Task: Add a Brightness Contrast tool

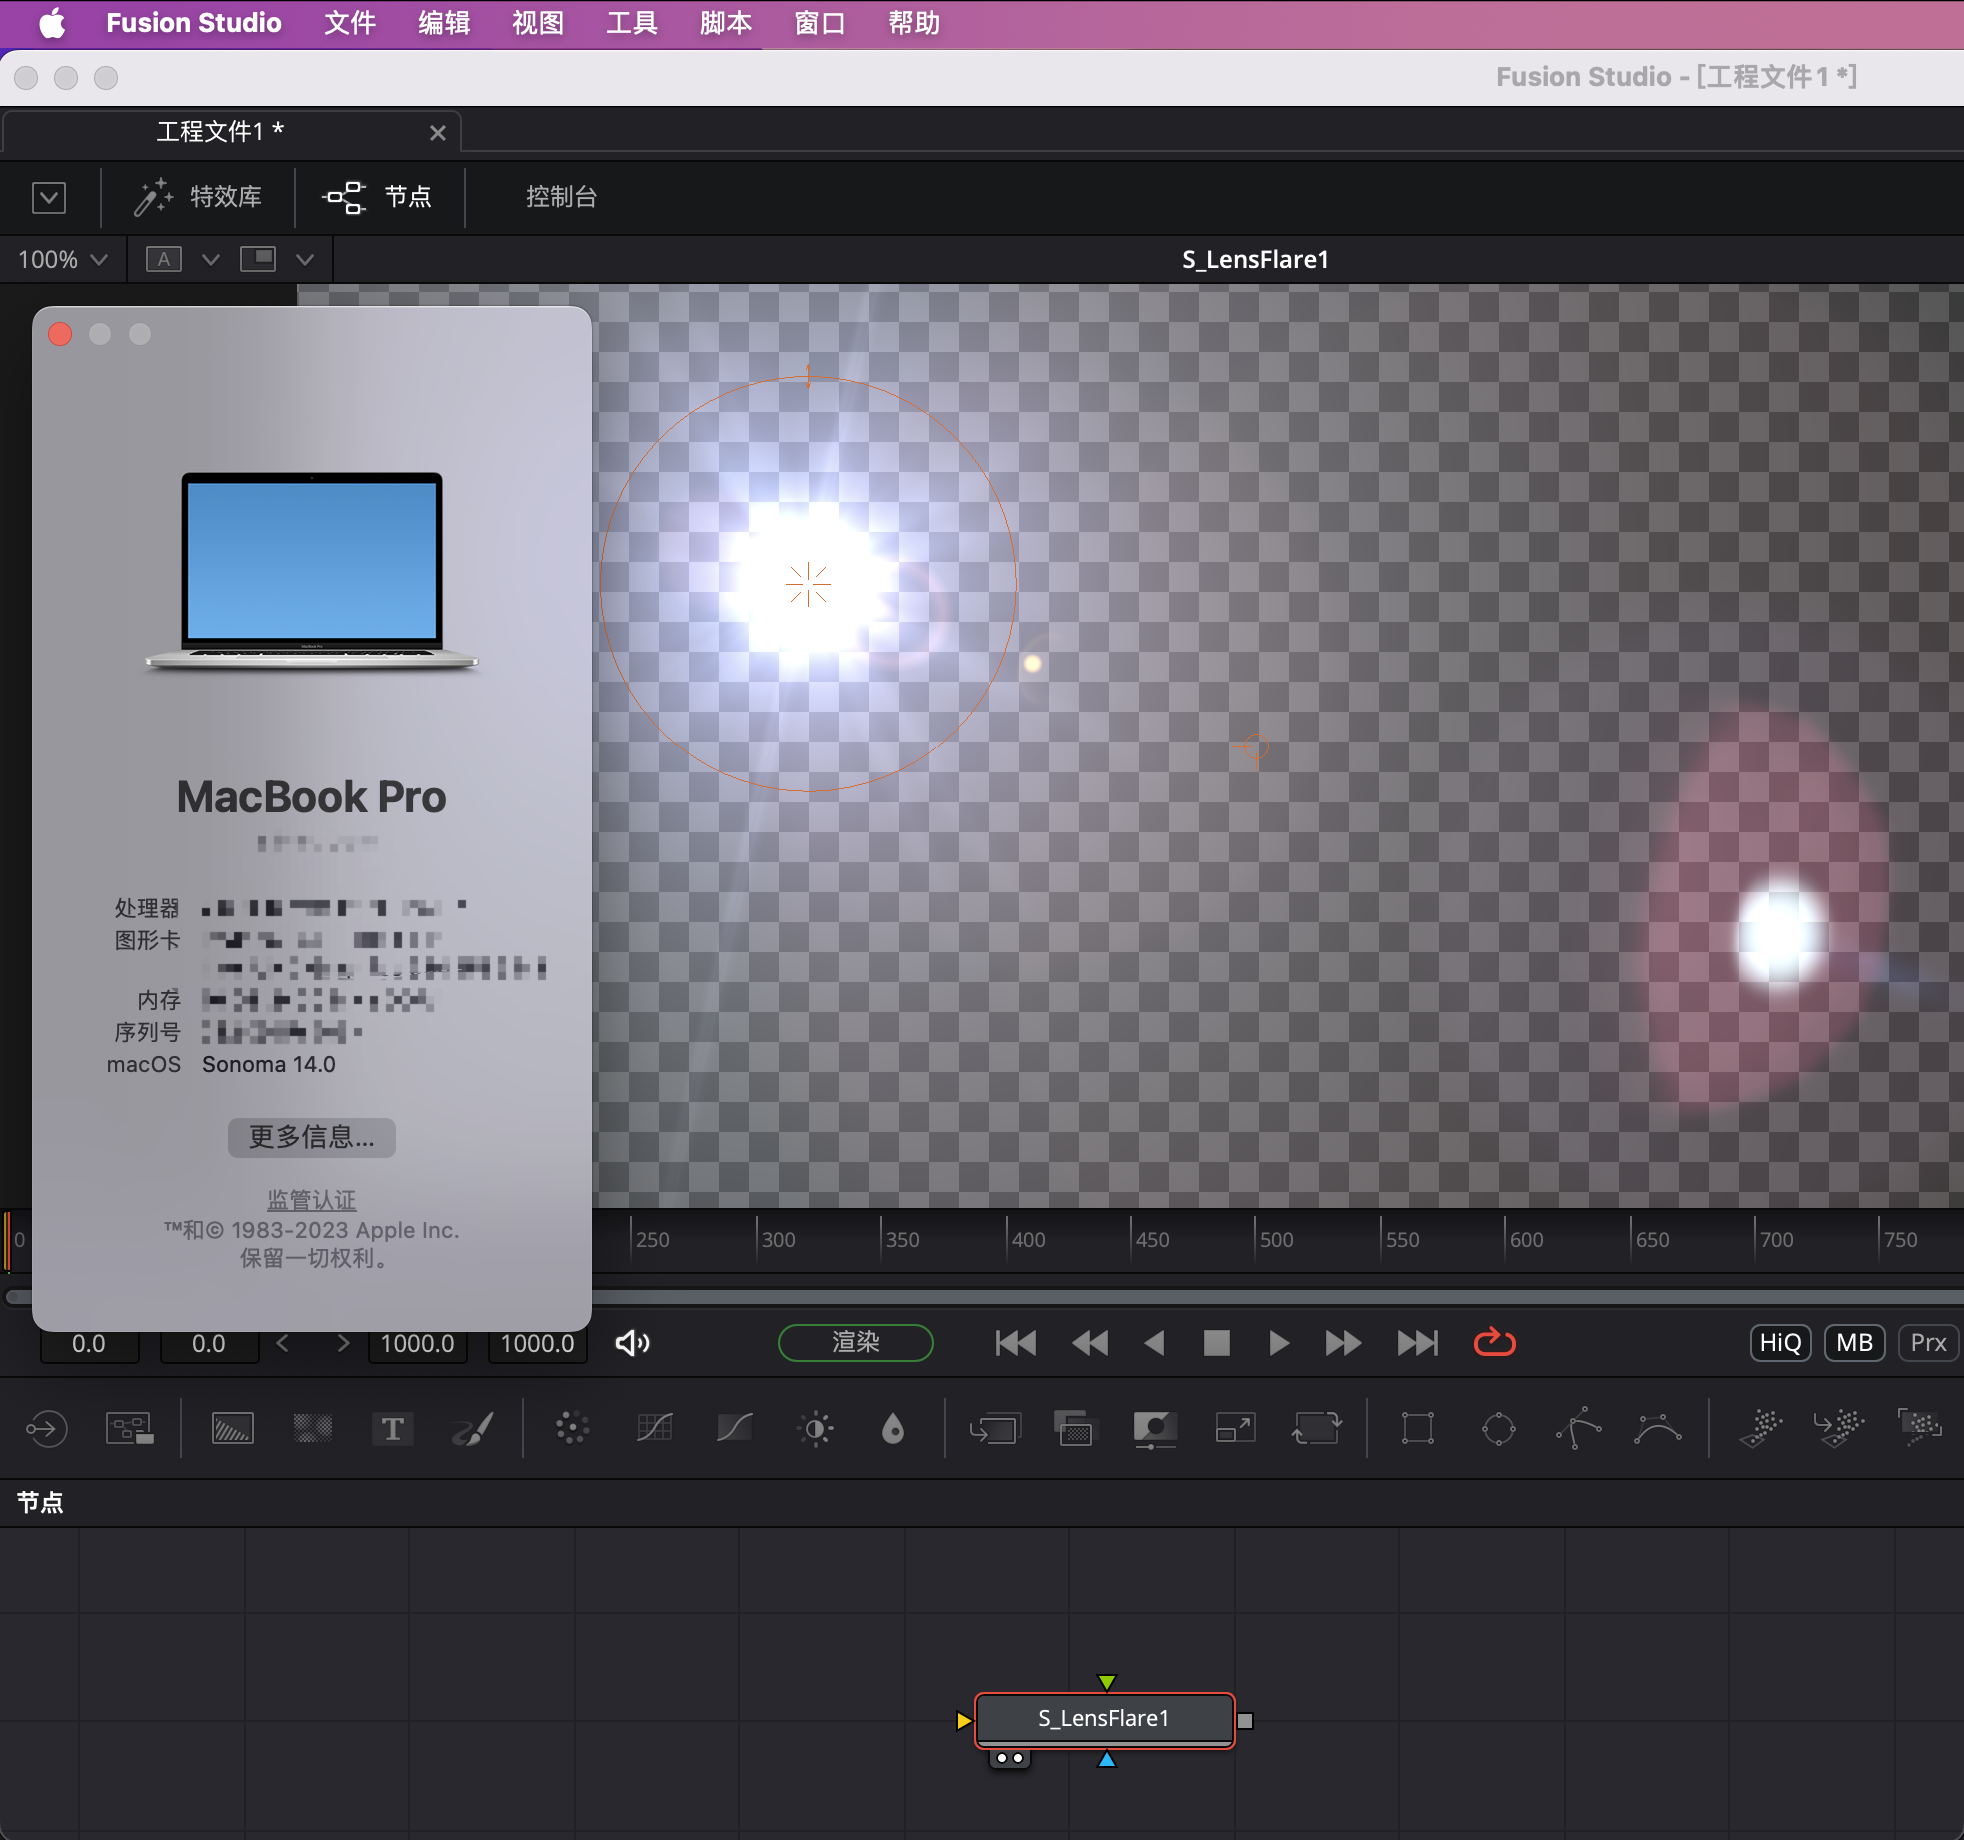Action: (x=816, y=1429)
